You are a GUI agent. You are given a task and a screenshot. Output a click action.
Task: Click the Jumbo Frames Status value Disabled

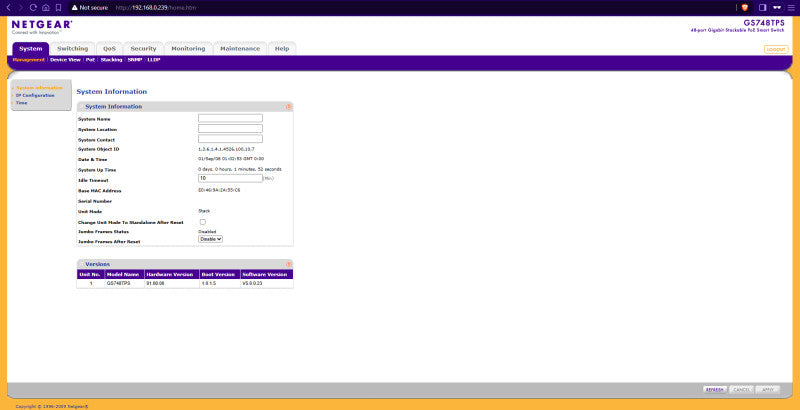207,232
